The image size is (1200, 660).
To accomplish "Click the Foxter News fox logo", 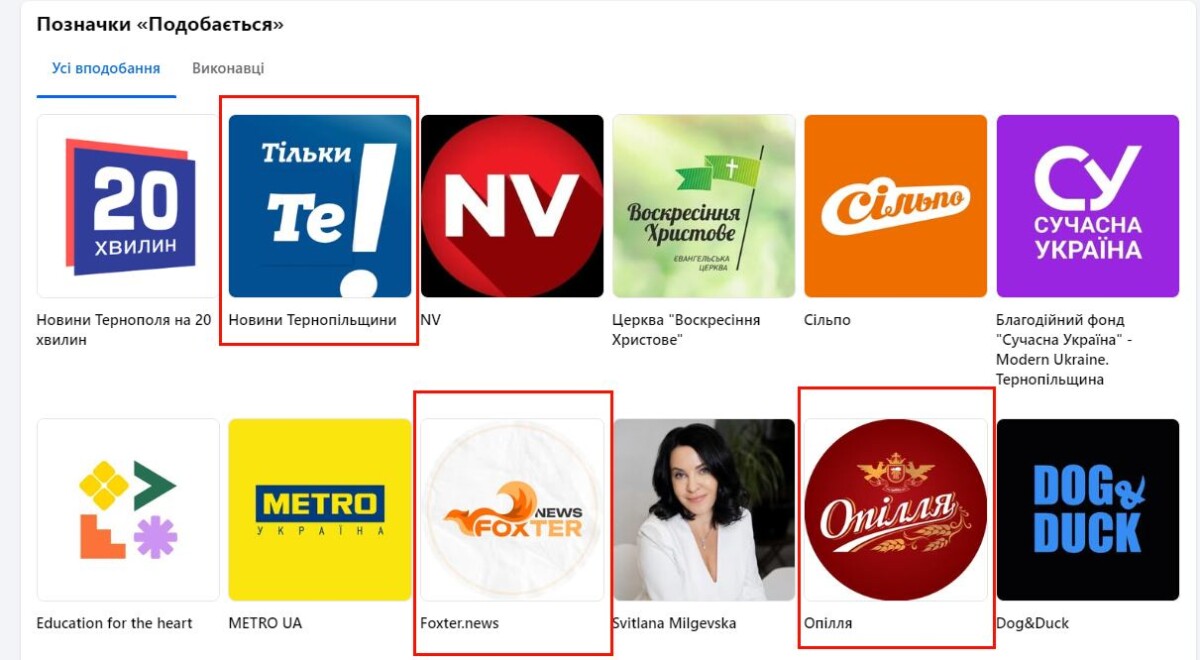I will point(512,510).
